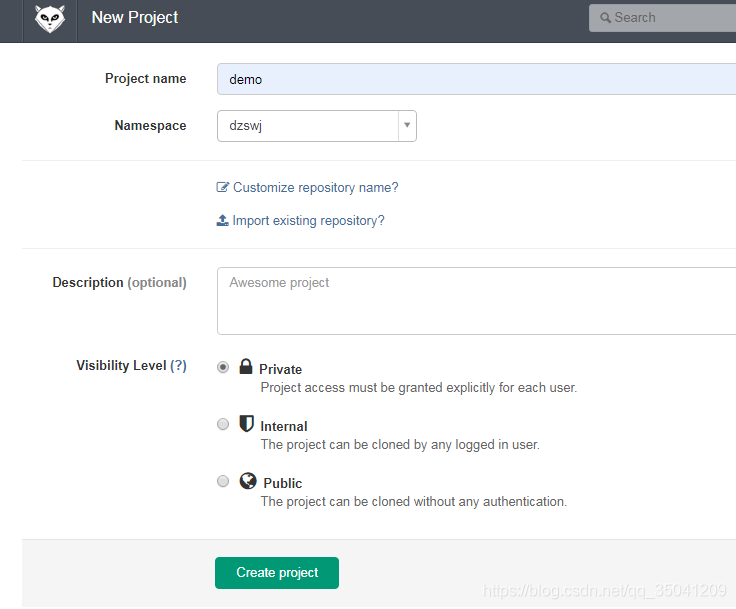Click the Private lock icon

pos(245,366)
